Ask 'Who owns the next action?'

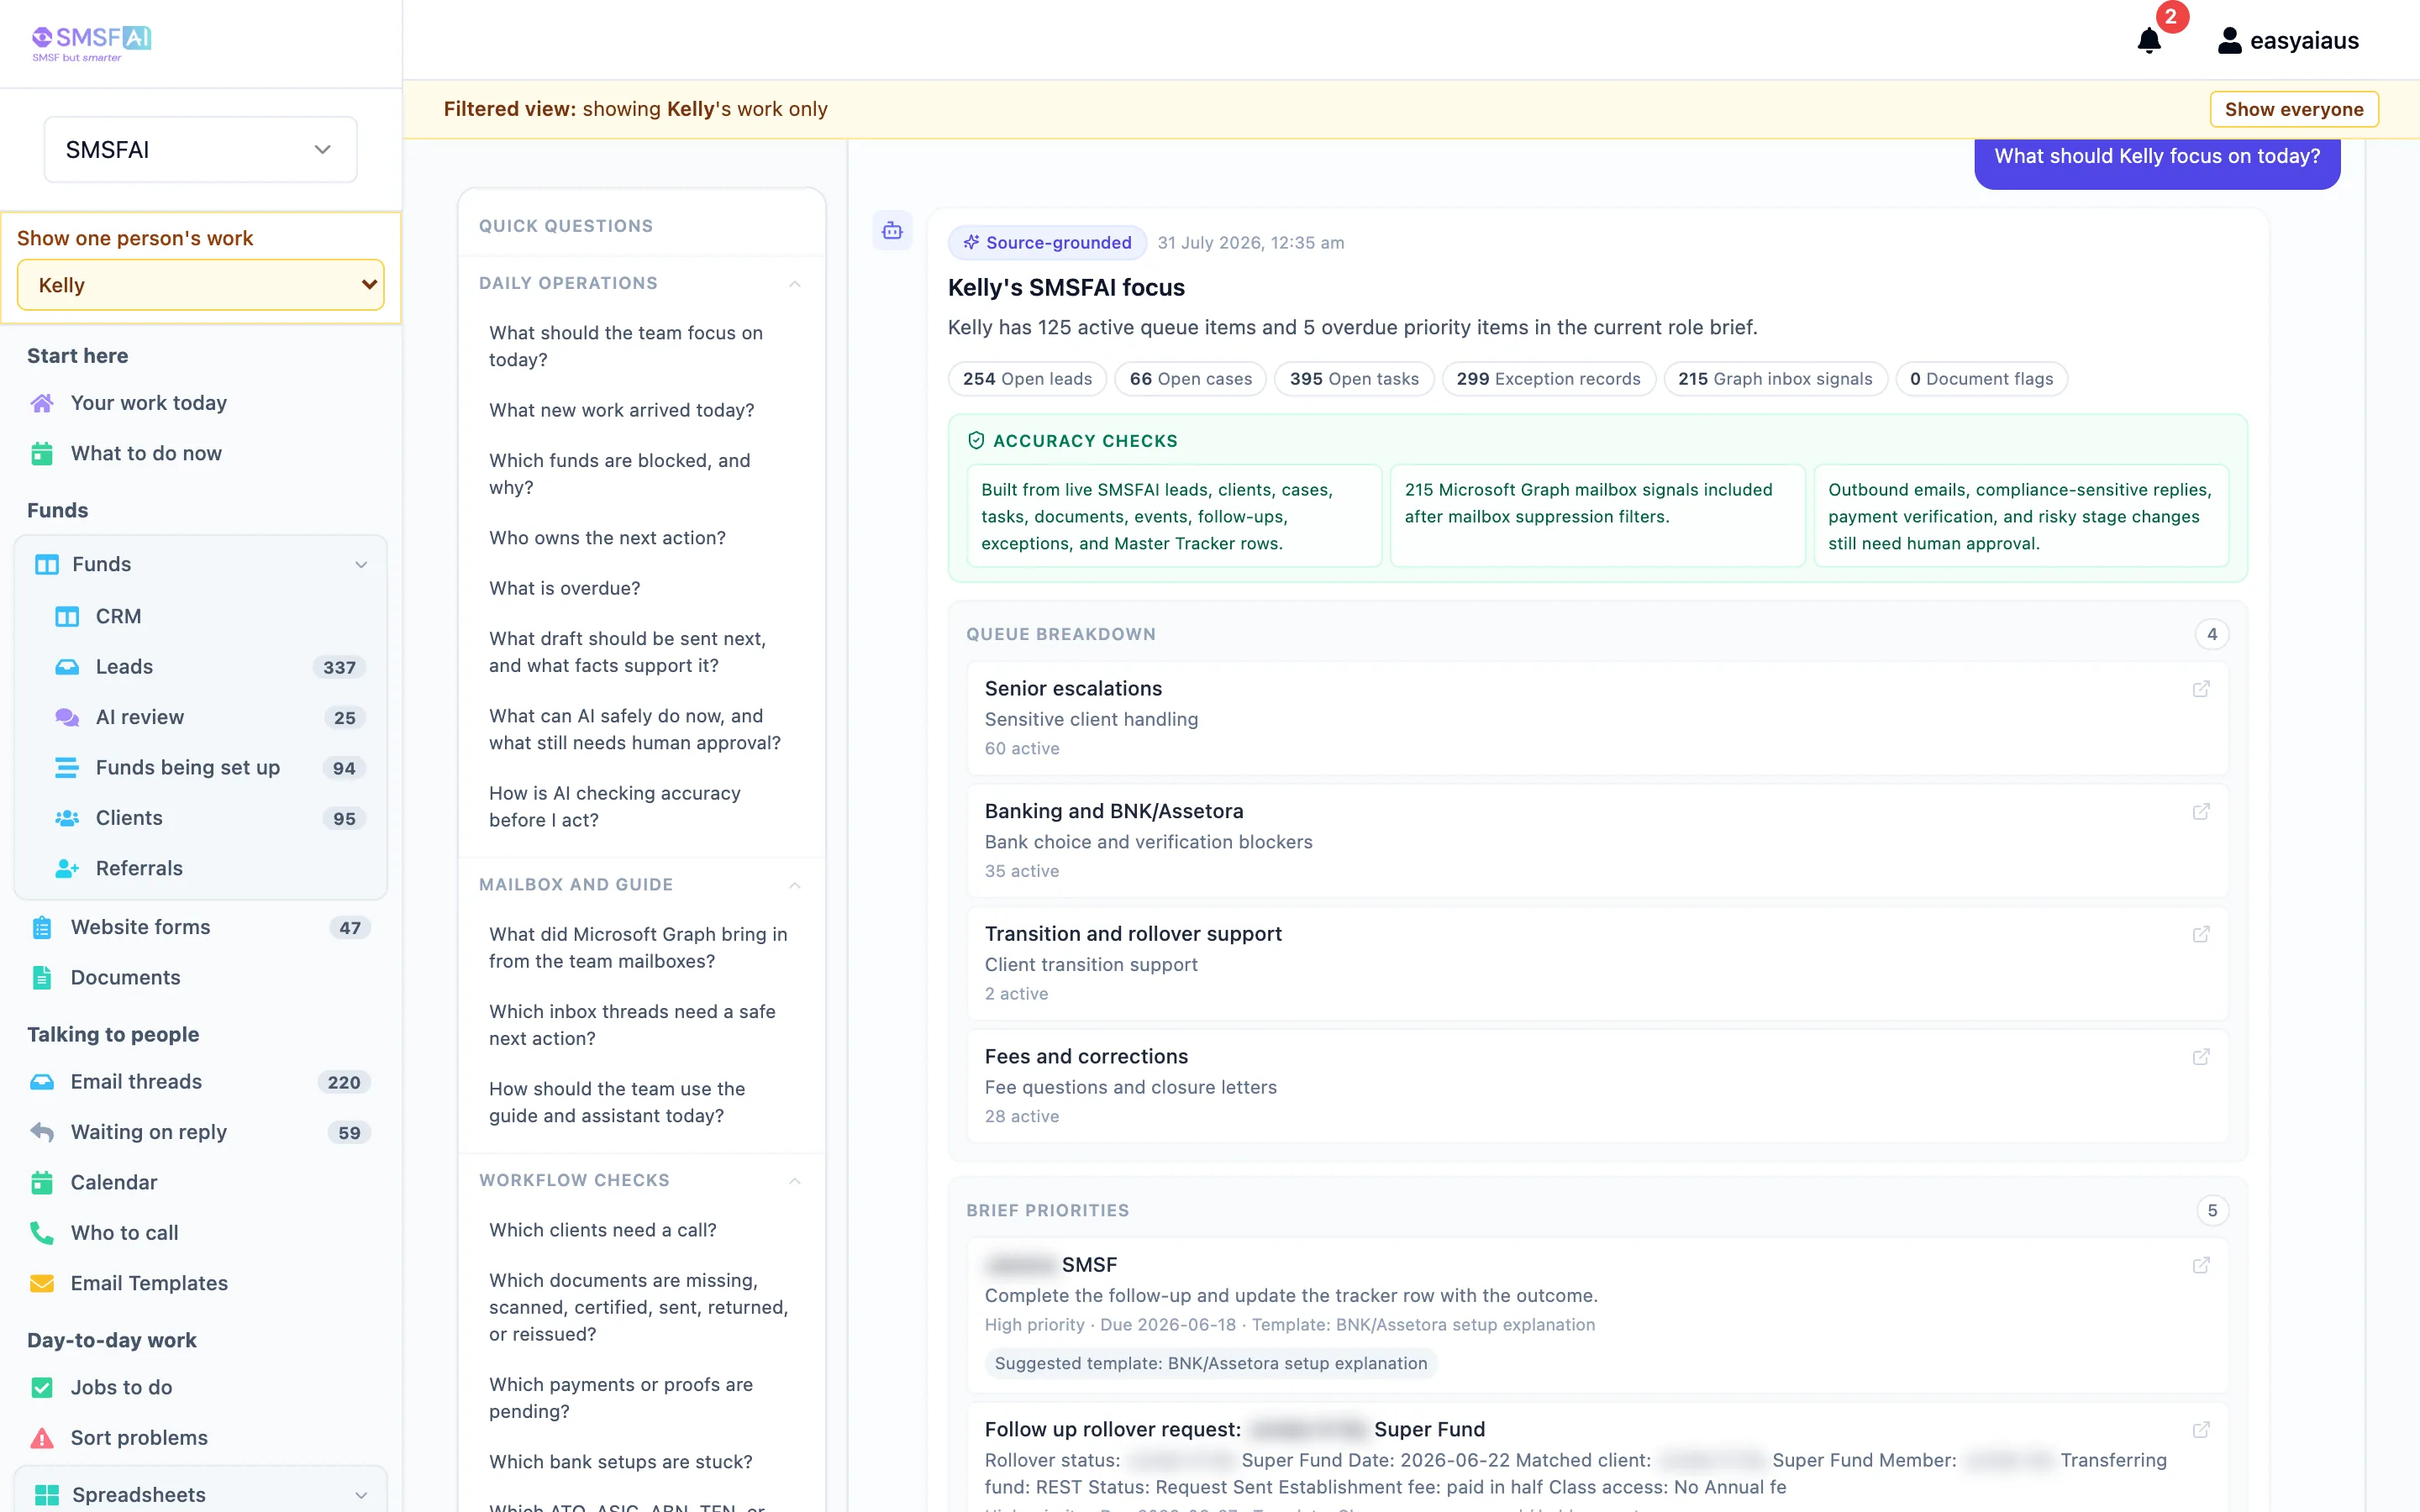tap(607, 538)
